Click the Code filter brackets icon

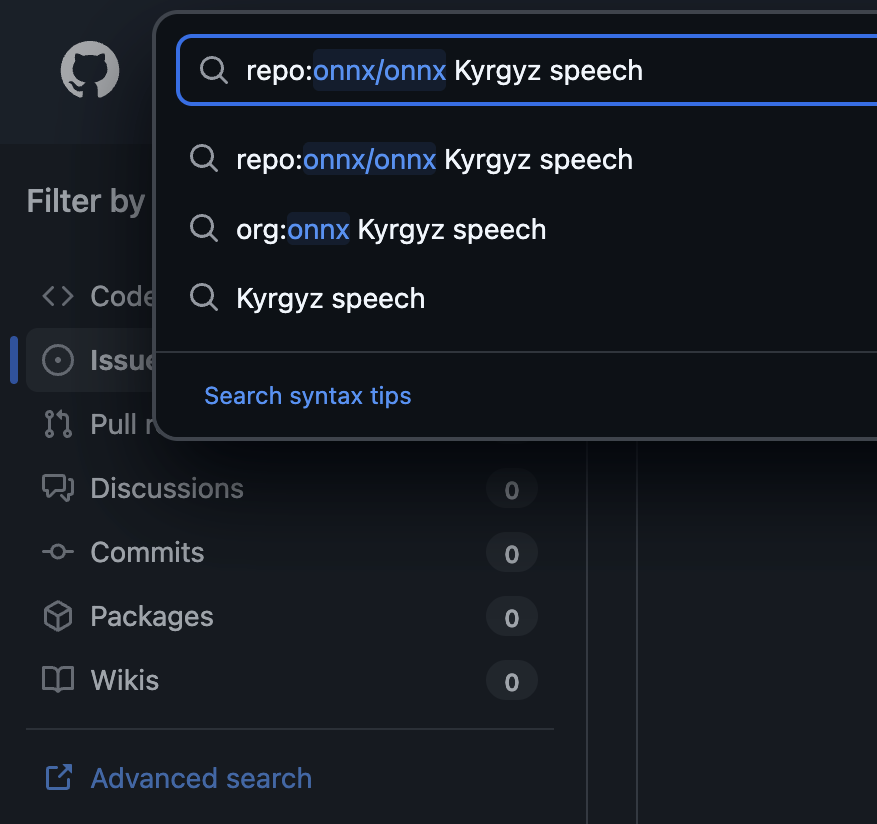(x=58, y=296)
